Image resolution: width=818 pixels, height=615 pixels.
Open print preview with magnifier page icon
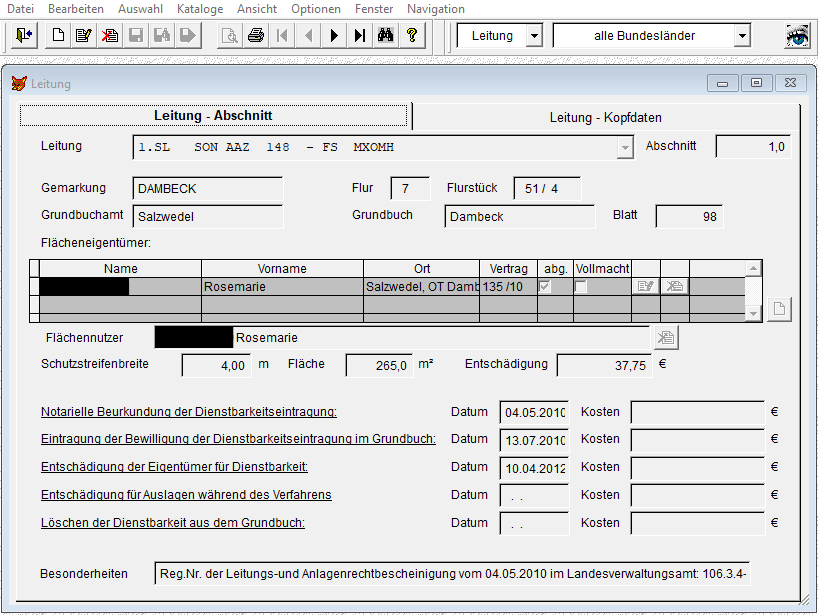tap(230, 35)
